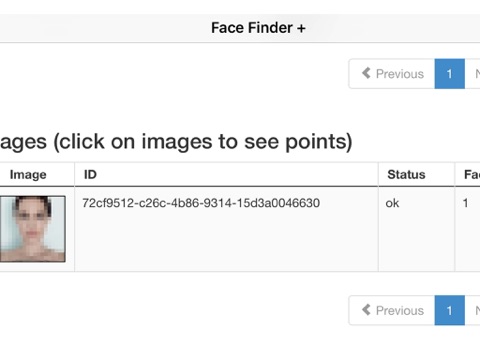Go to Previous page using top pagination
The width and height of the screenshot is (480, 360).
coord(392,74)
